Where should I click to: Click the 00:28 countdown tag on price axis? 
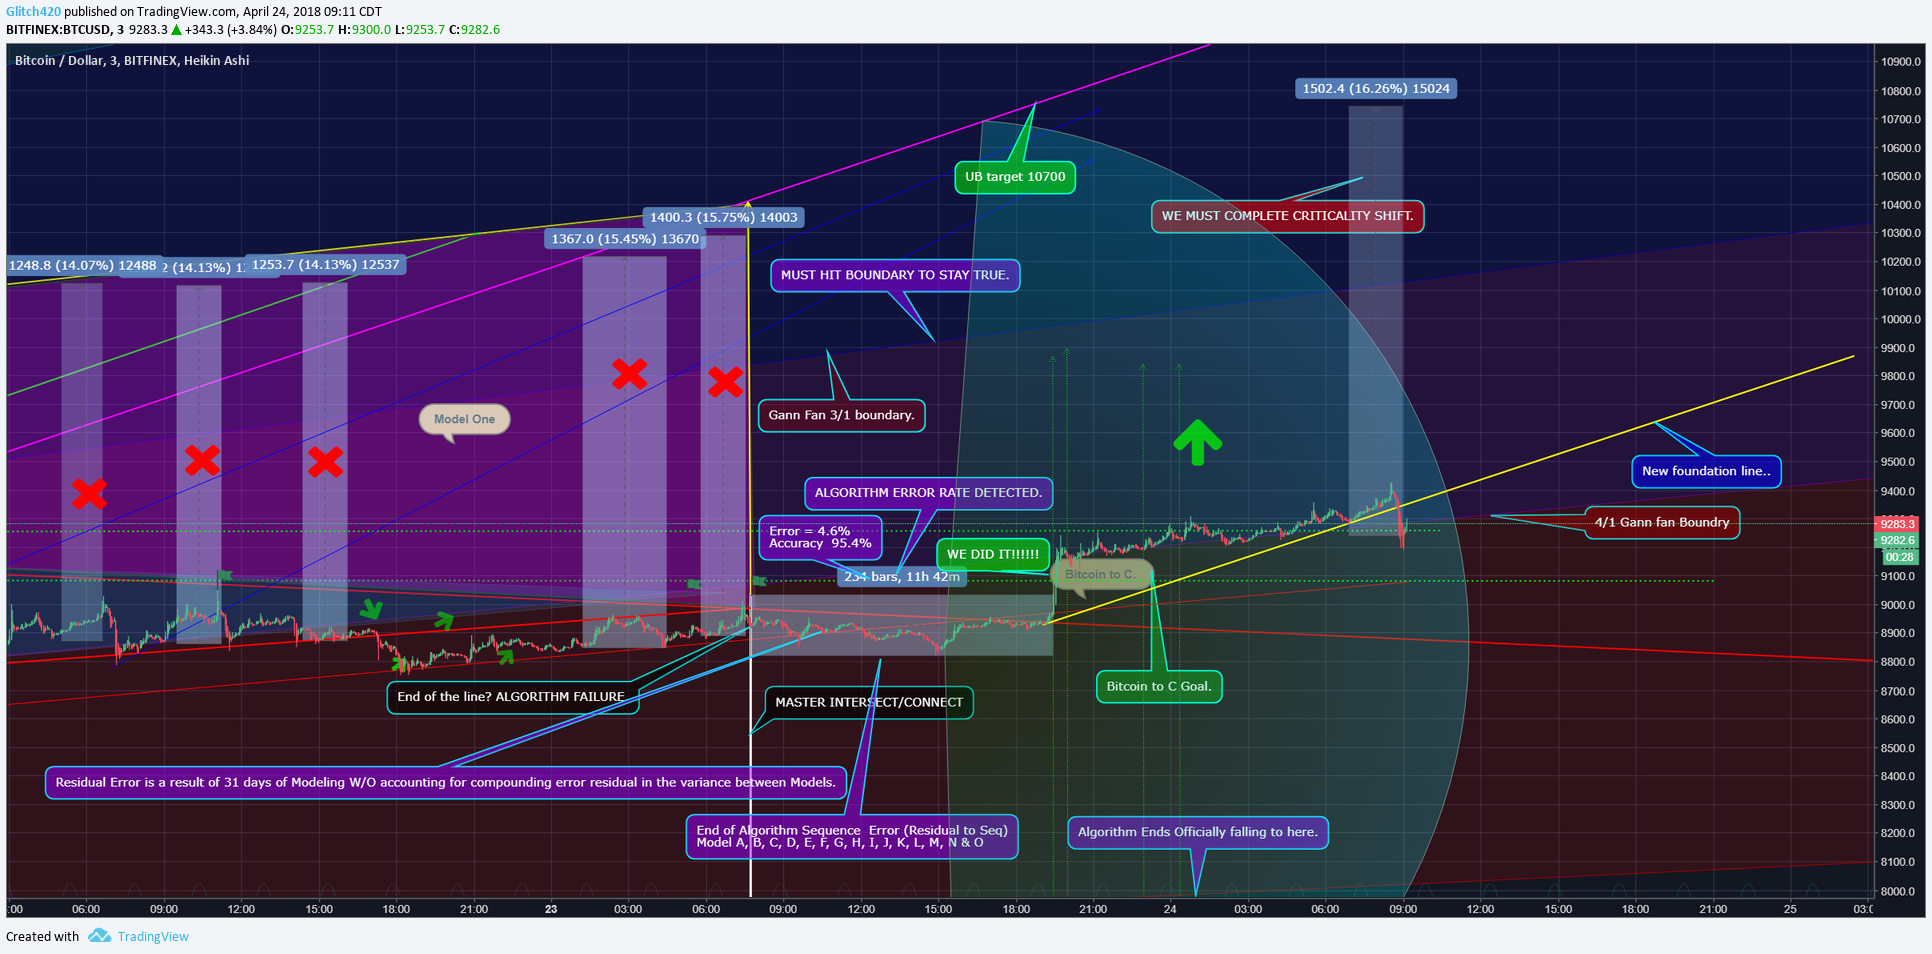point(1900,557)
